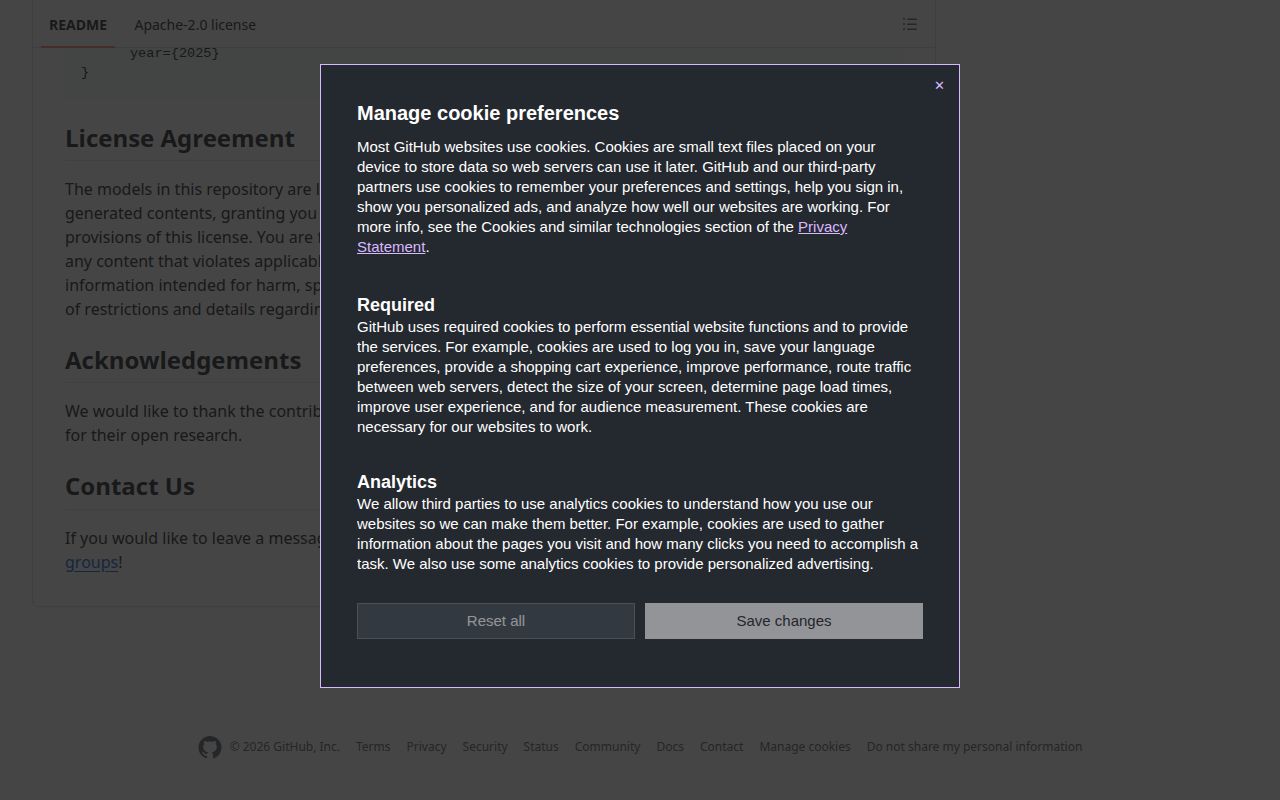The height and width of the screenshot is (800, 1280).
Task: Open the Terms footer link
Action: (x=373, y=747)
